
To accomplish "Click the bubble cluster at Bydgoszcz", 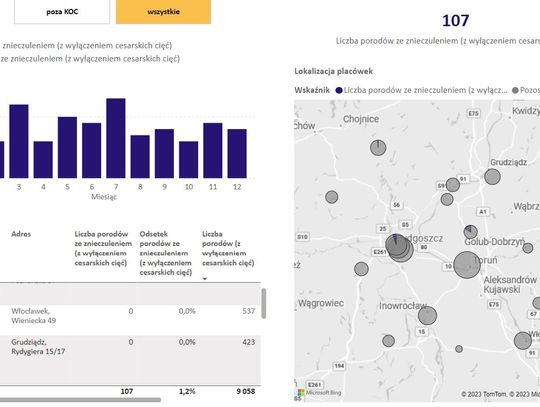I will click(x=399, y=248).
